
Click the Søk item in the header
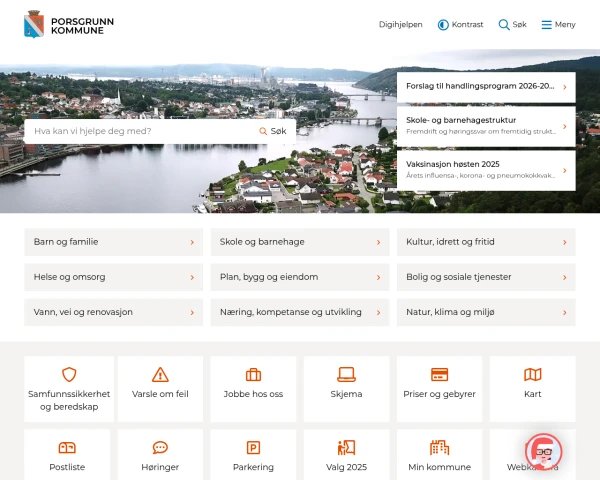click(x=512, y=24)
